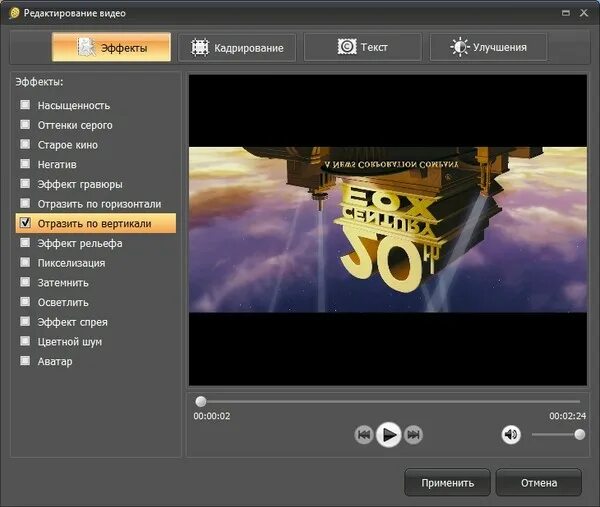Skip forward with the next button

coord(413,435)
